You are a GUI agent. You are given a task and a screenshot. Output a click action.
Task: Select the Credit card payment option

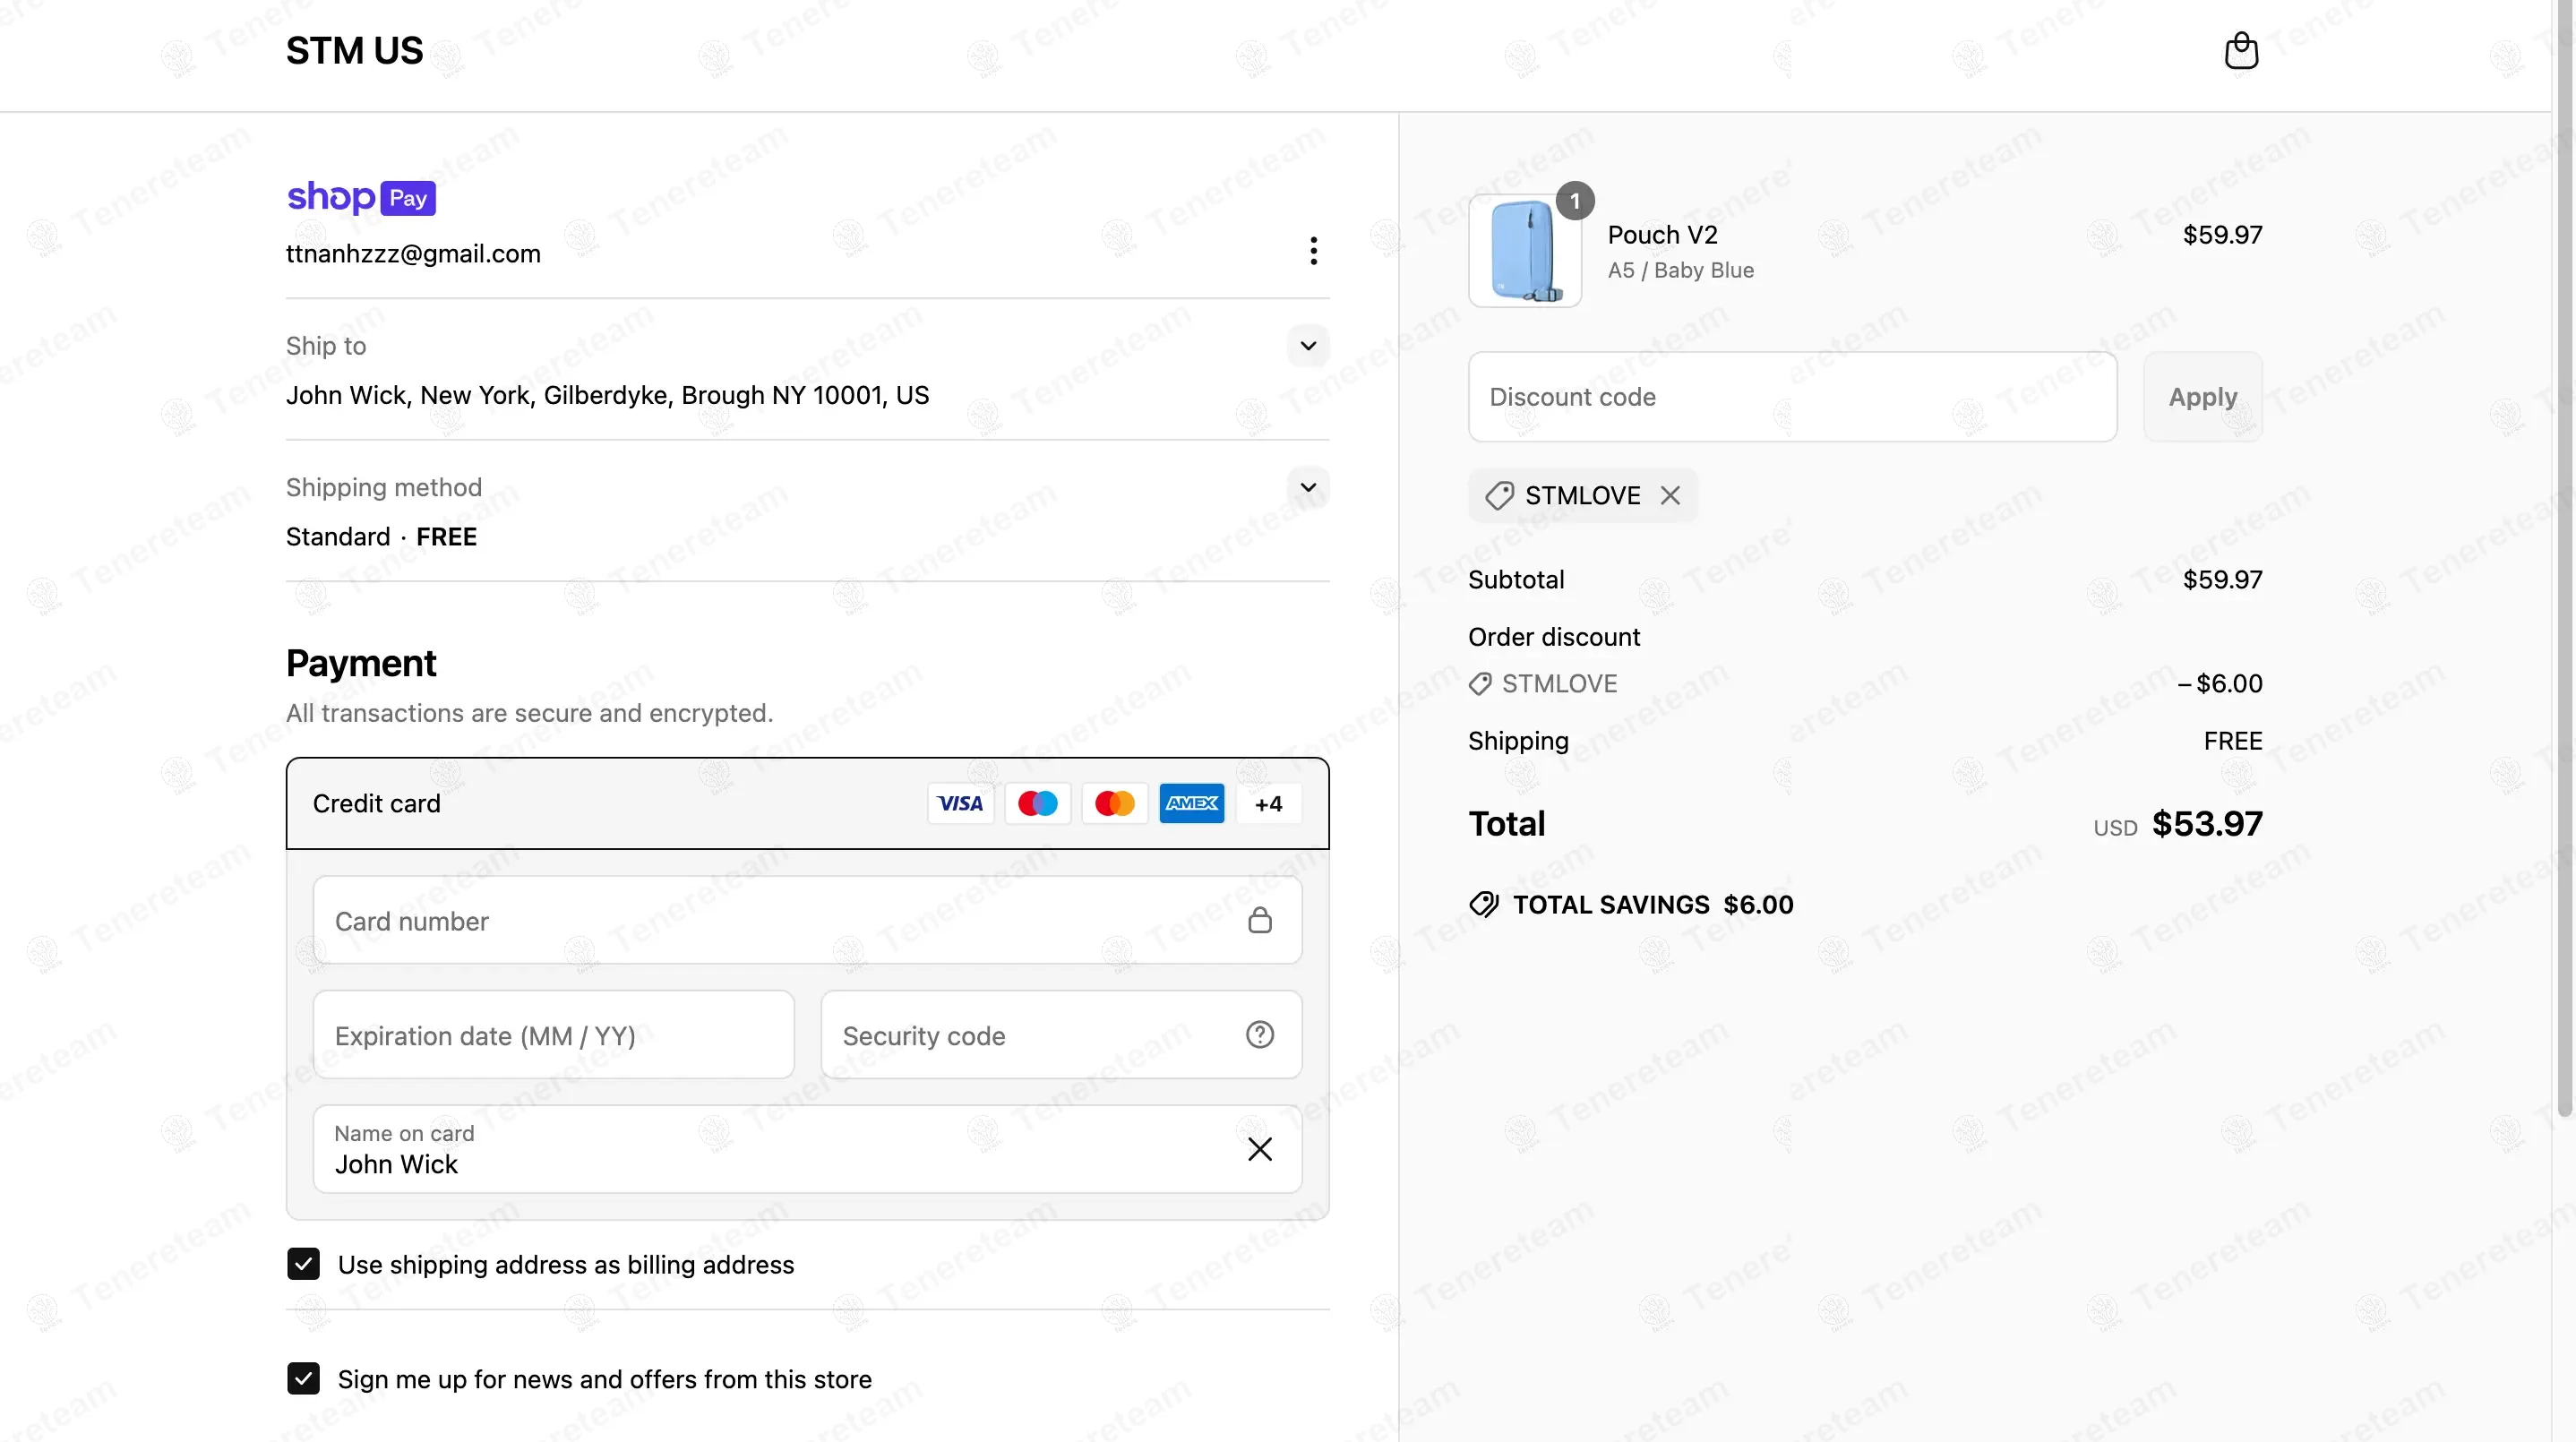click(807, 803)
